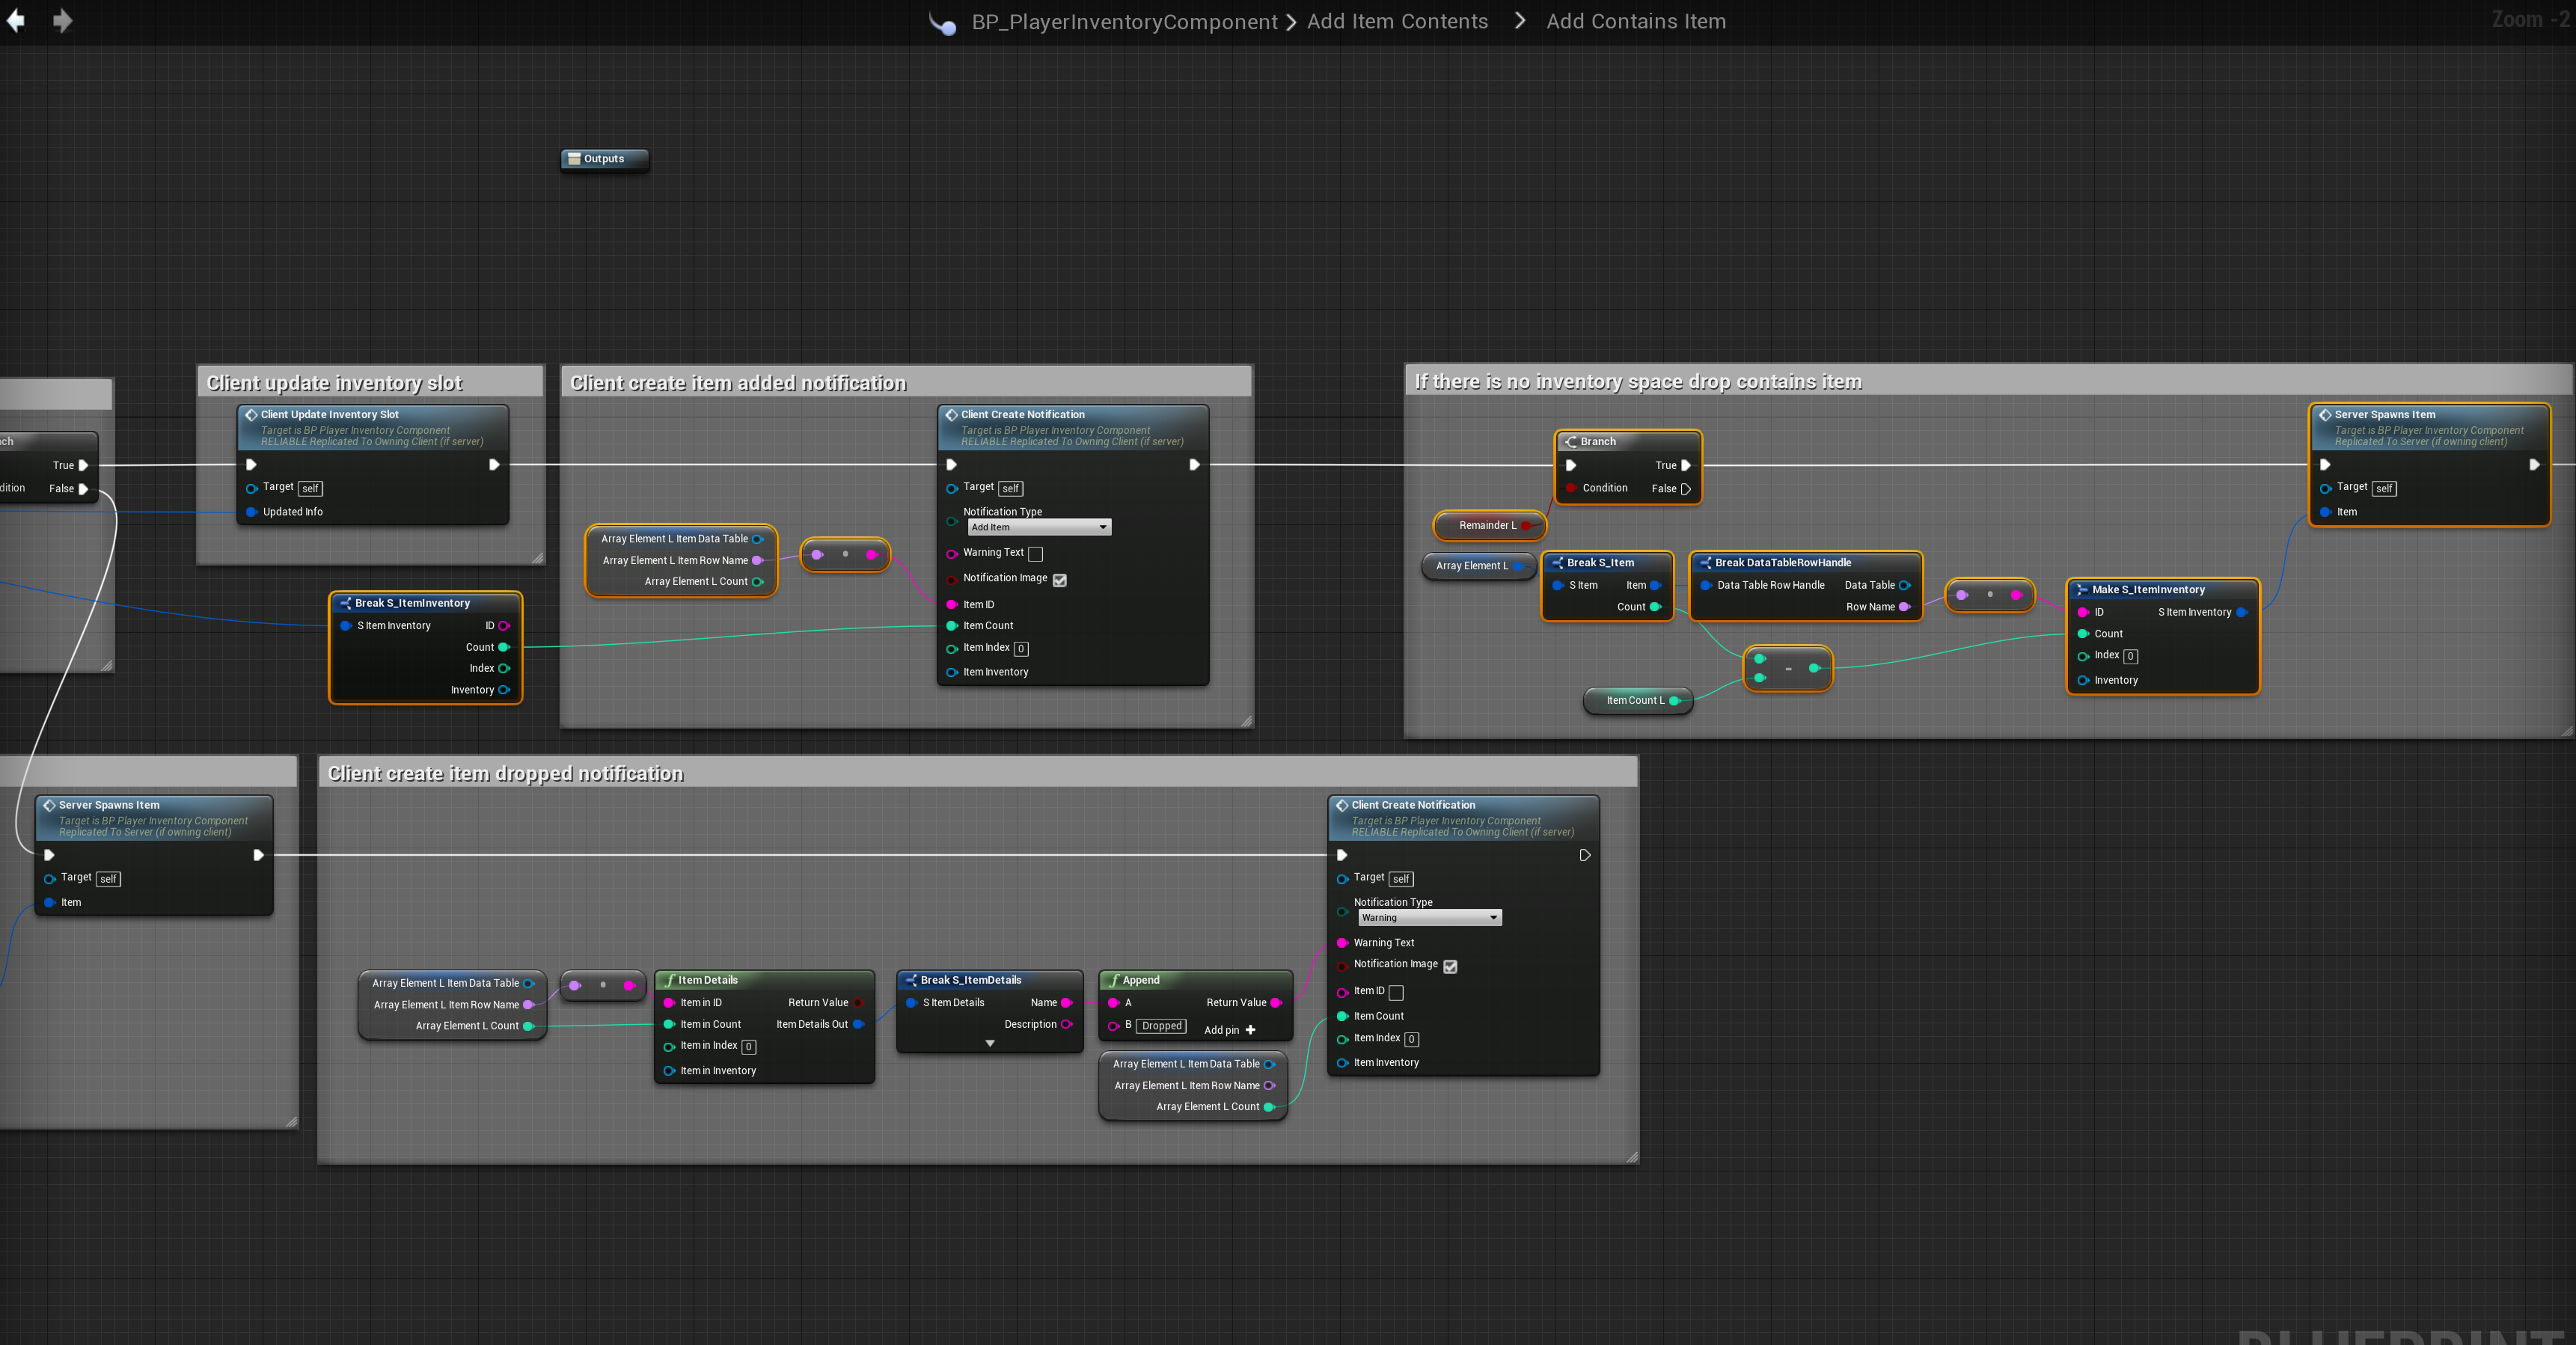
Task: Click the Dropped text field on Append
Action: click(x=1161, y=1026)
